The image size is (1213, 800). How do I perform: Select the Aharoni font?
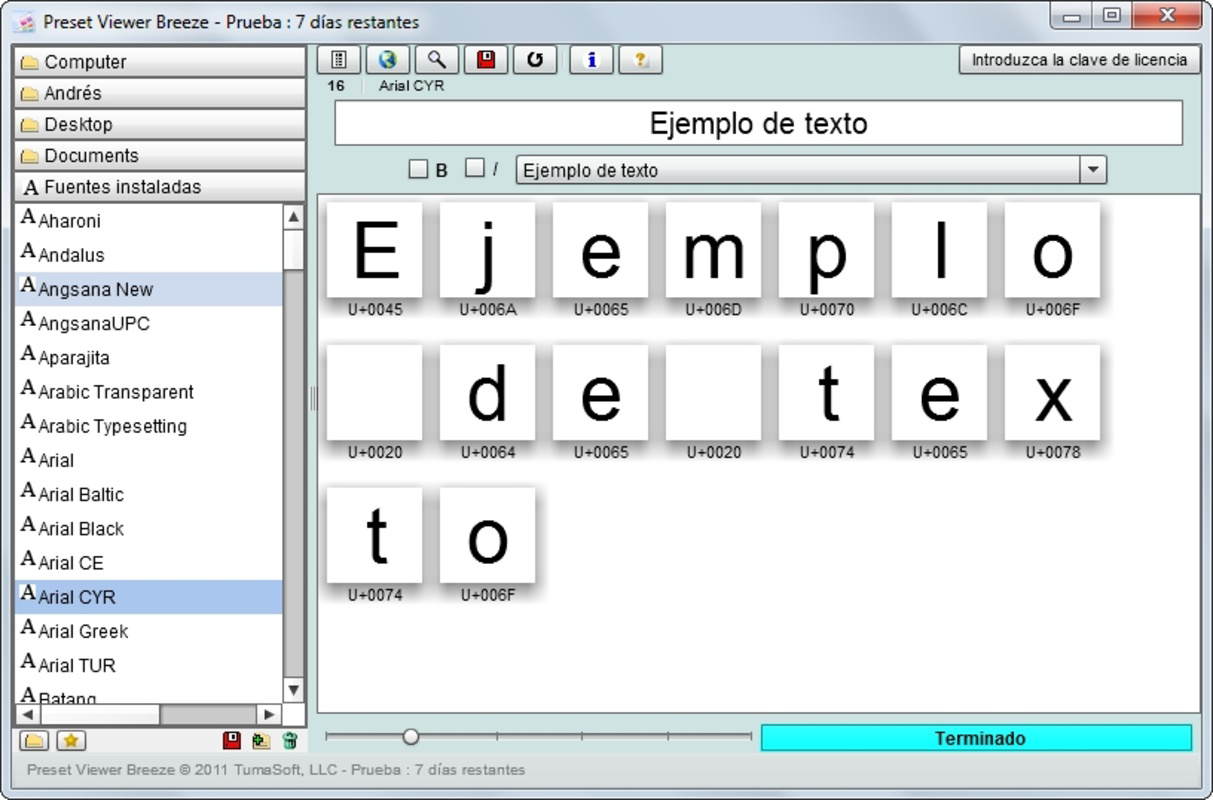(x=149, y=221)
